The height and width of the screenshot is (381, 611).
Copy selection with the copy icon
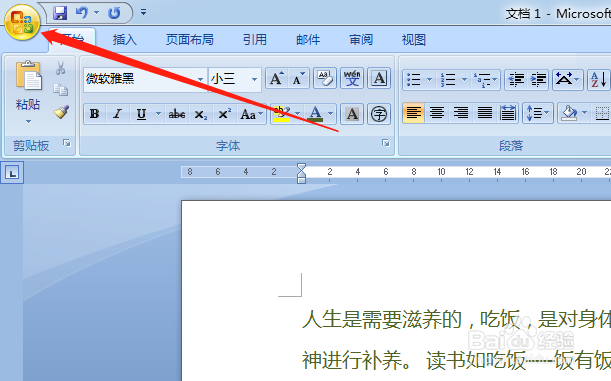point(60,90)
